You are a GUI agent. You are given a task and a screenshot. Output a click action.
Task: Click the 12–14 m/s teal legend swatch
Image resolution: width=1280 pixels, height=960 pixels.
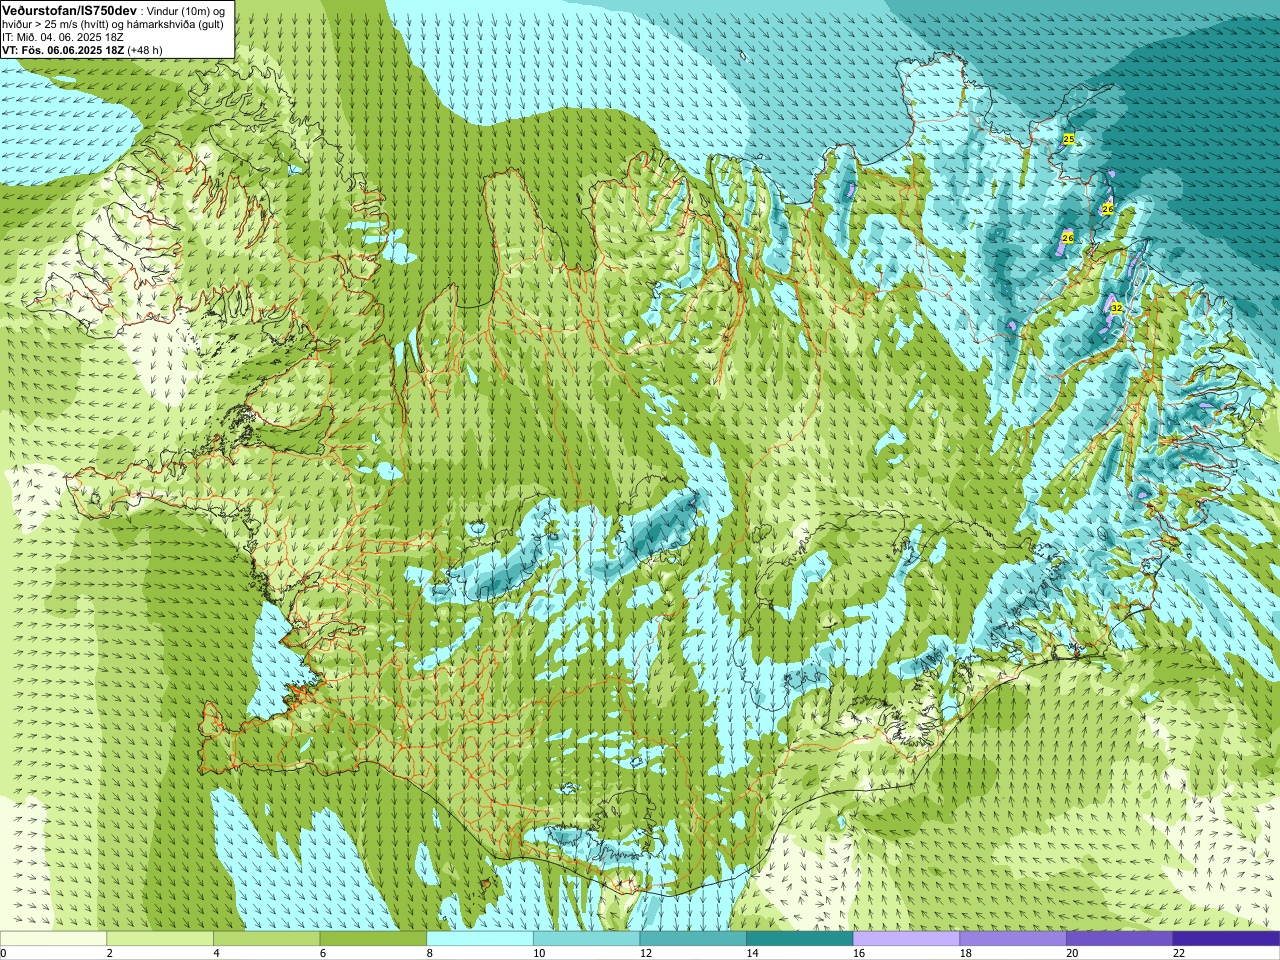click(x=693, y=939)
